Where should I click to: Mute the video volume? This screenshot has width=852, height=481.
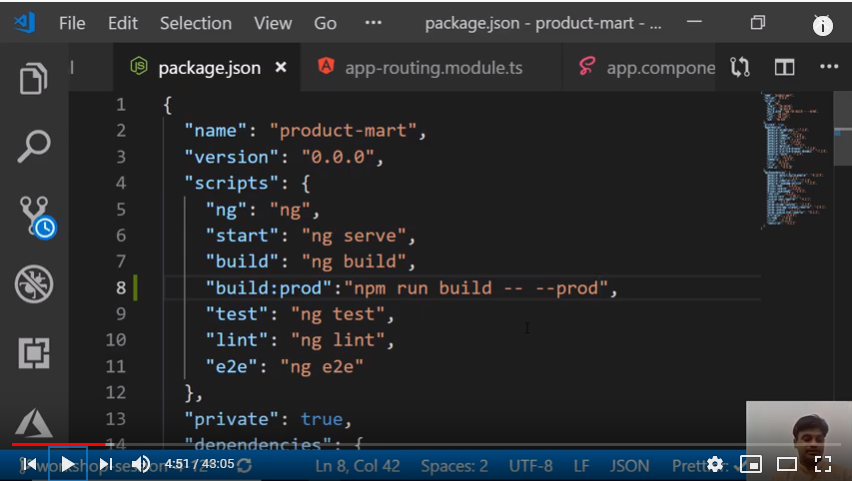click(141, 464)
